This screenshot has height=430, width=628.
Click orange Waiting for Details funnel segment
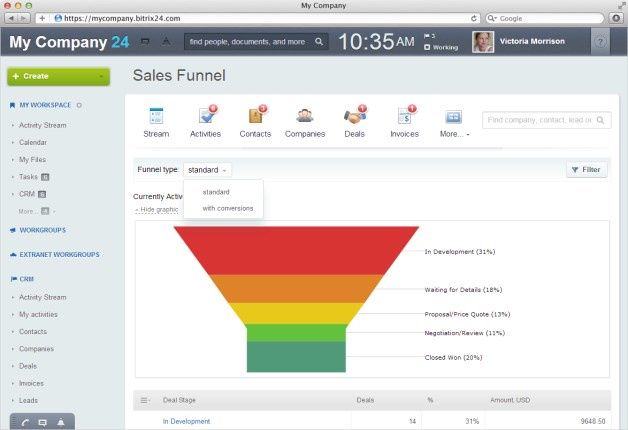(x=296, y=289)
